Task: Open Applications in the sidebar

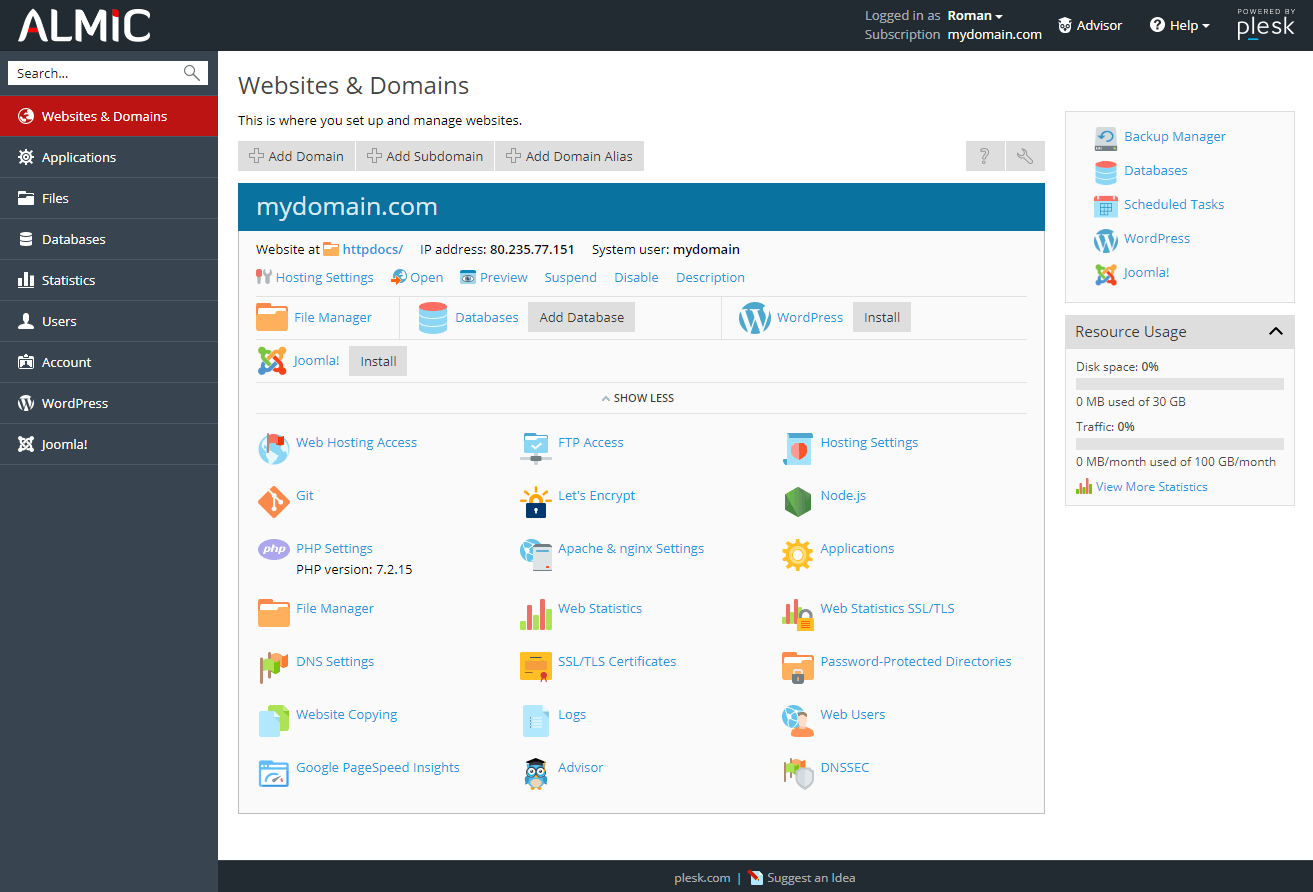Action: tap(109, 157)
